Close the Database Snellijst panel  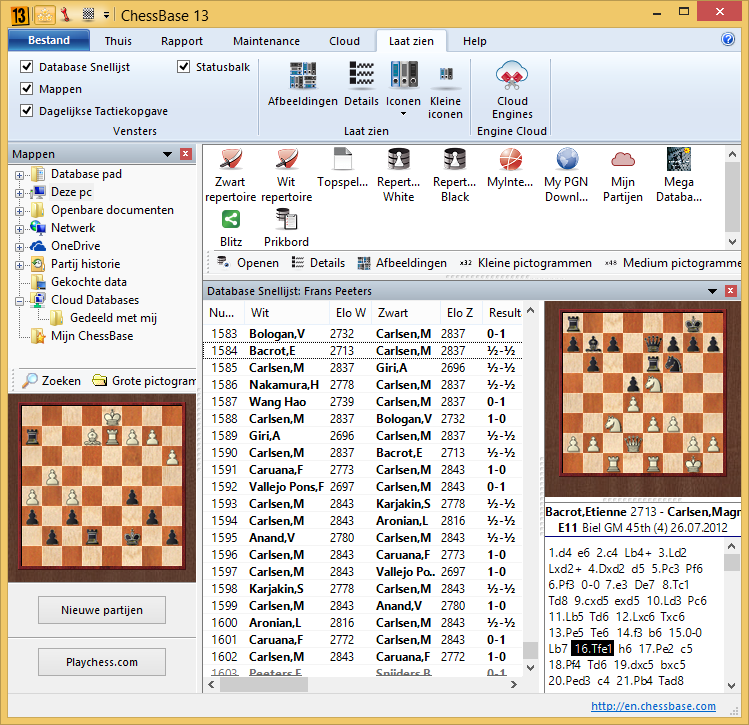point(730,290)
